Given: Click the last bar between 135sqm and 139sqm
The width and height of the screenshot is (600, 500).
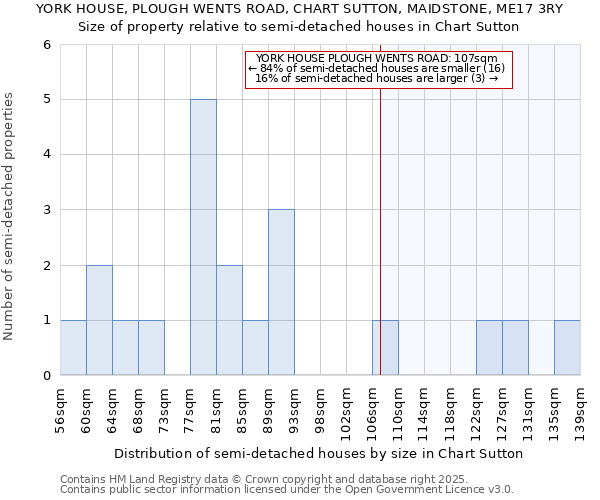Looking at the screenshot, I should (567, 347).
